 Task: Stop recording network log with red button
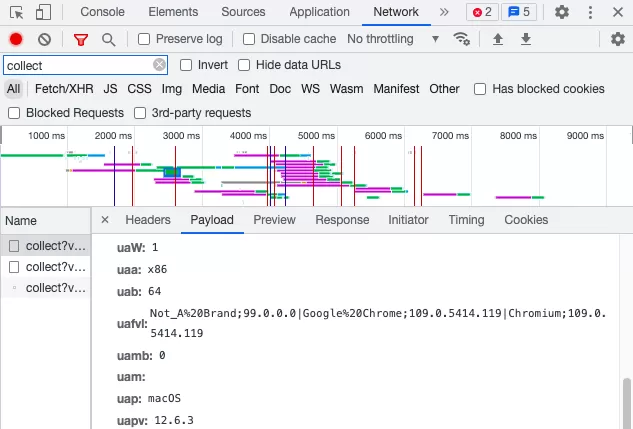tap(16, 39)
